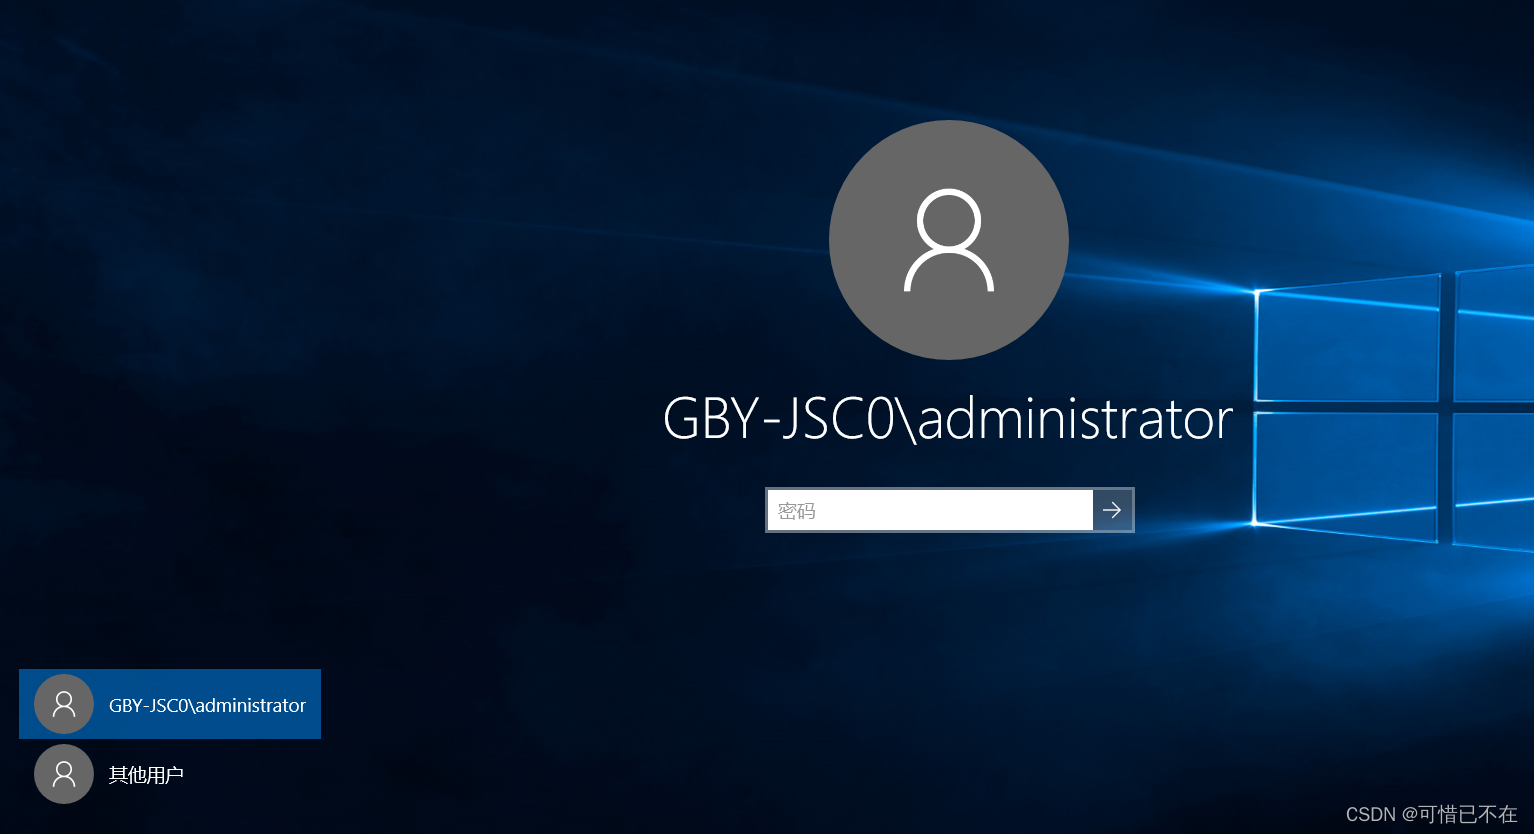Click the large GBY-JSC0\administrator heading
Image resolution: width=1534 pixels, height=834 pixels.
click(948, 419)
